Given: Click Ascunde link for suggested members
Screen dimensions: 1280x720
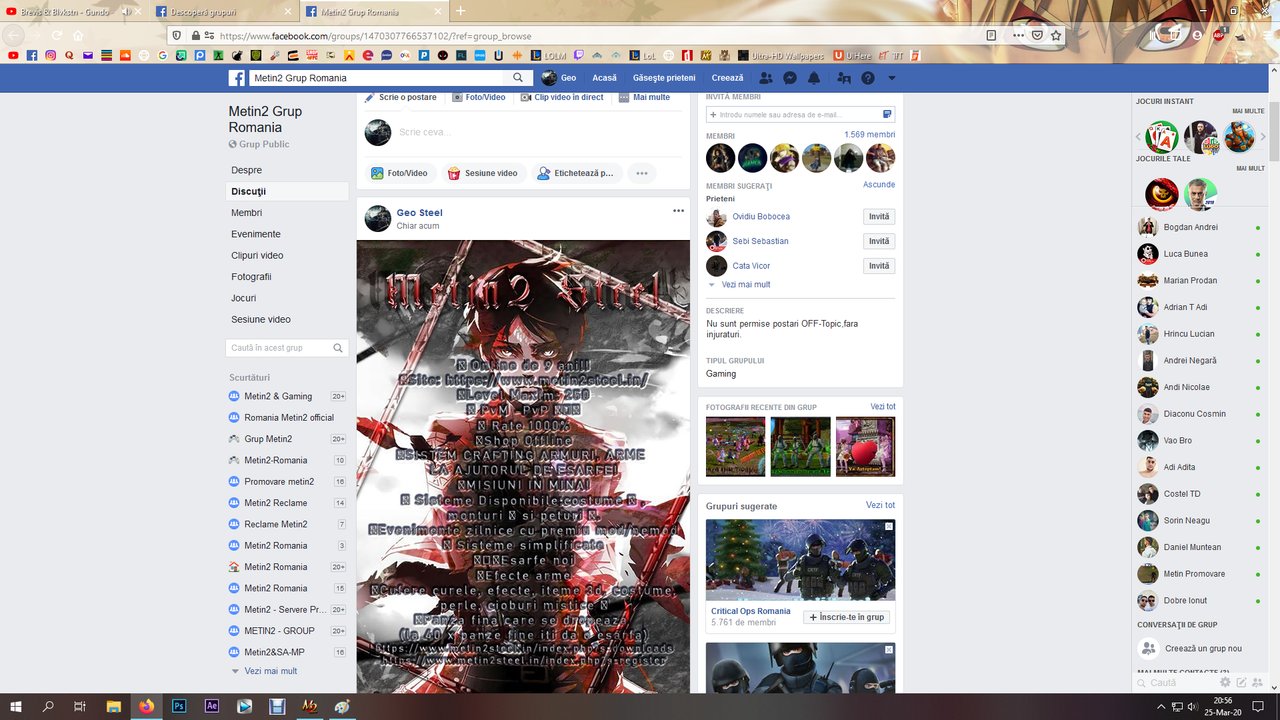Looking at the screenshot, I should [879, 185].
